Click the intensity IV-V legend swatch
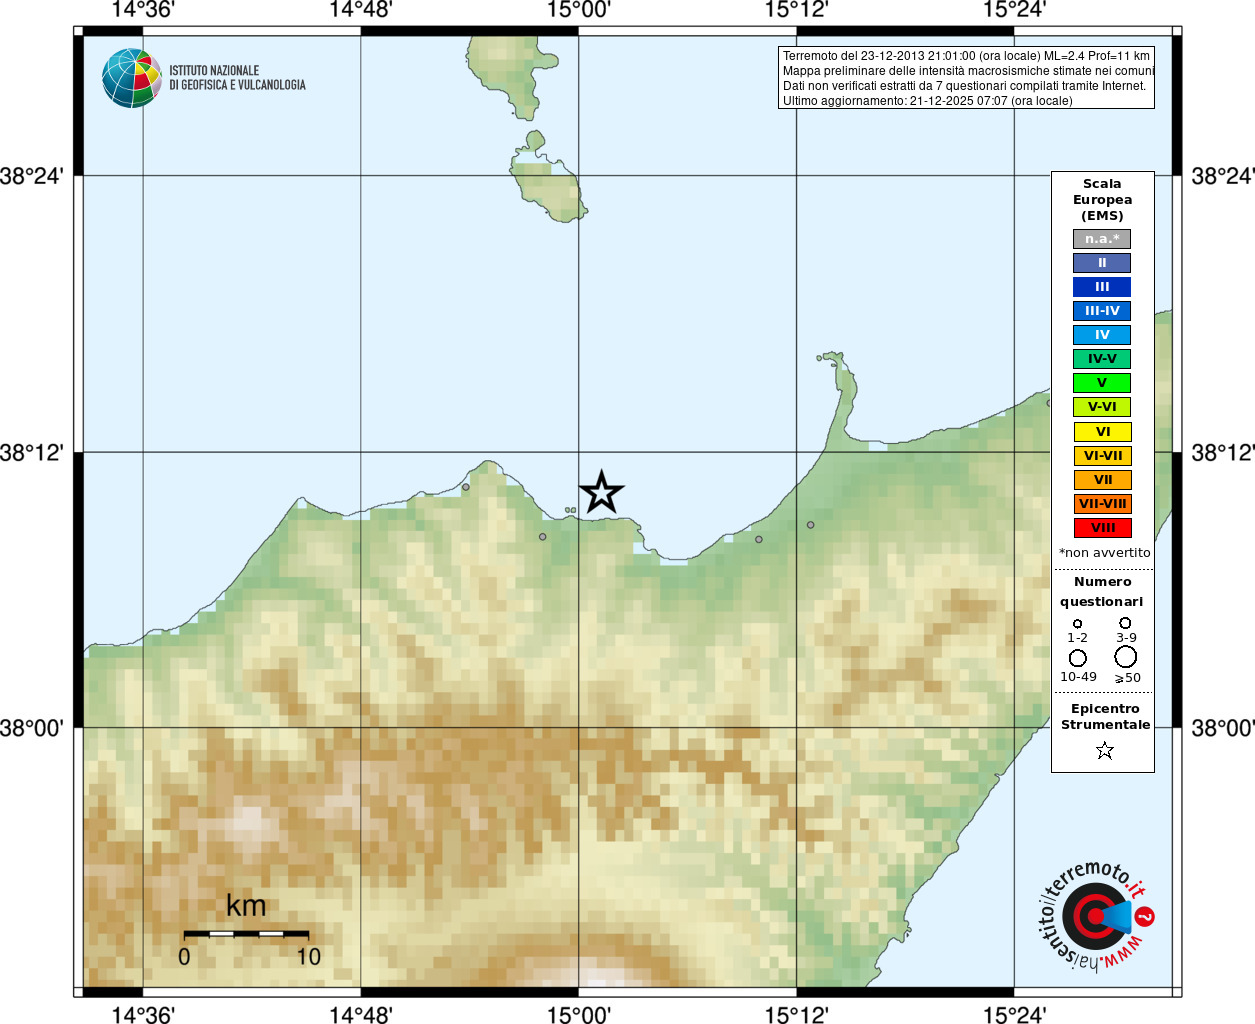This screenshot has height=1024, width=1255. tap(1102, 359)
